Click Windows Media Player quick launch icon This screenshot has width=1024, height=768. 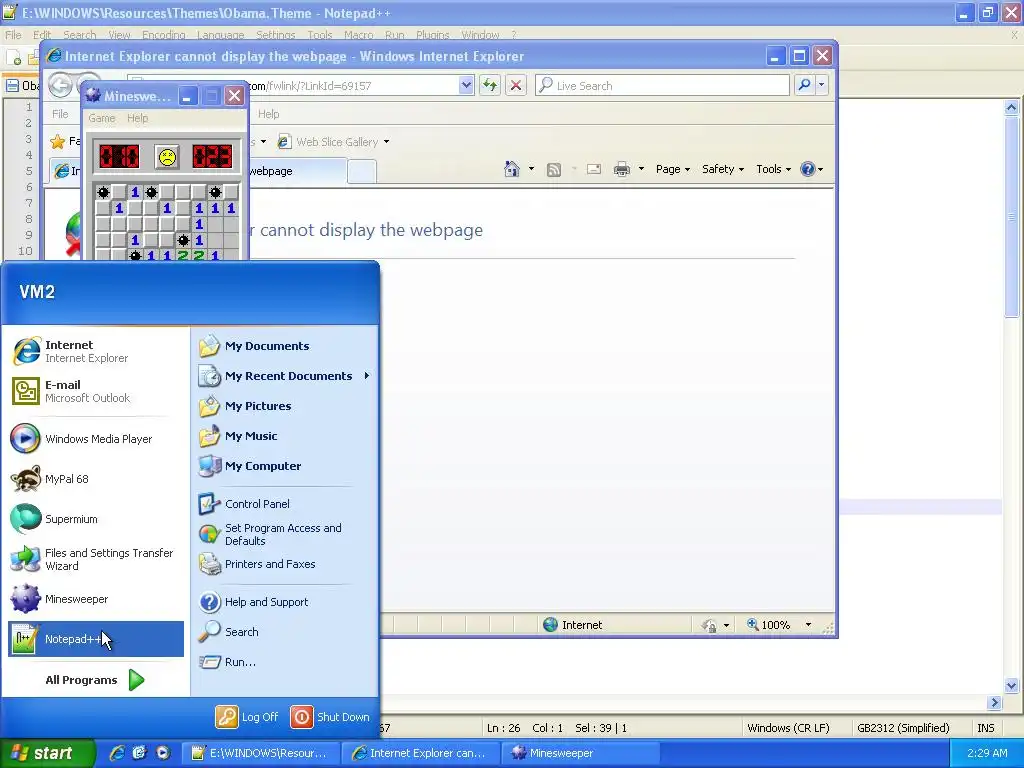point(163,753)
